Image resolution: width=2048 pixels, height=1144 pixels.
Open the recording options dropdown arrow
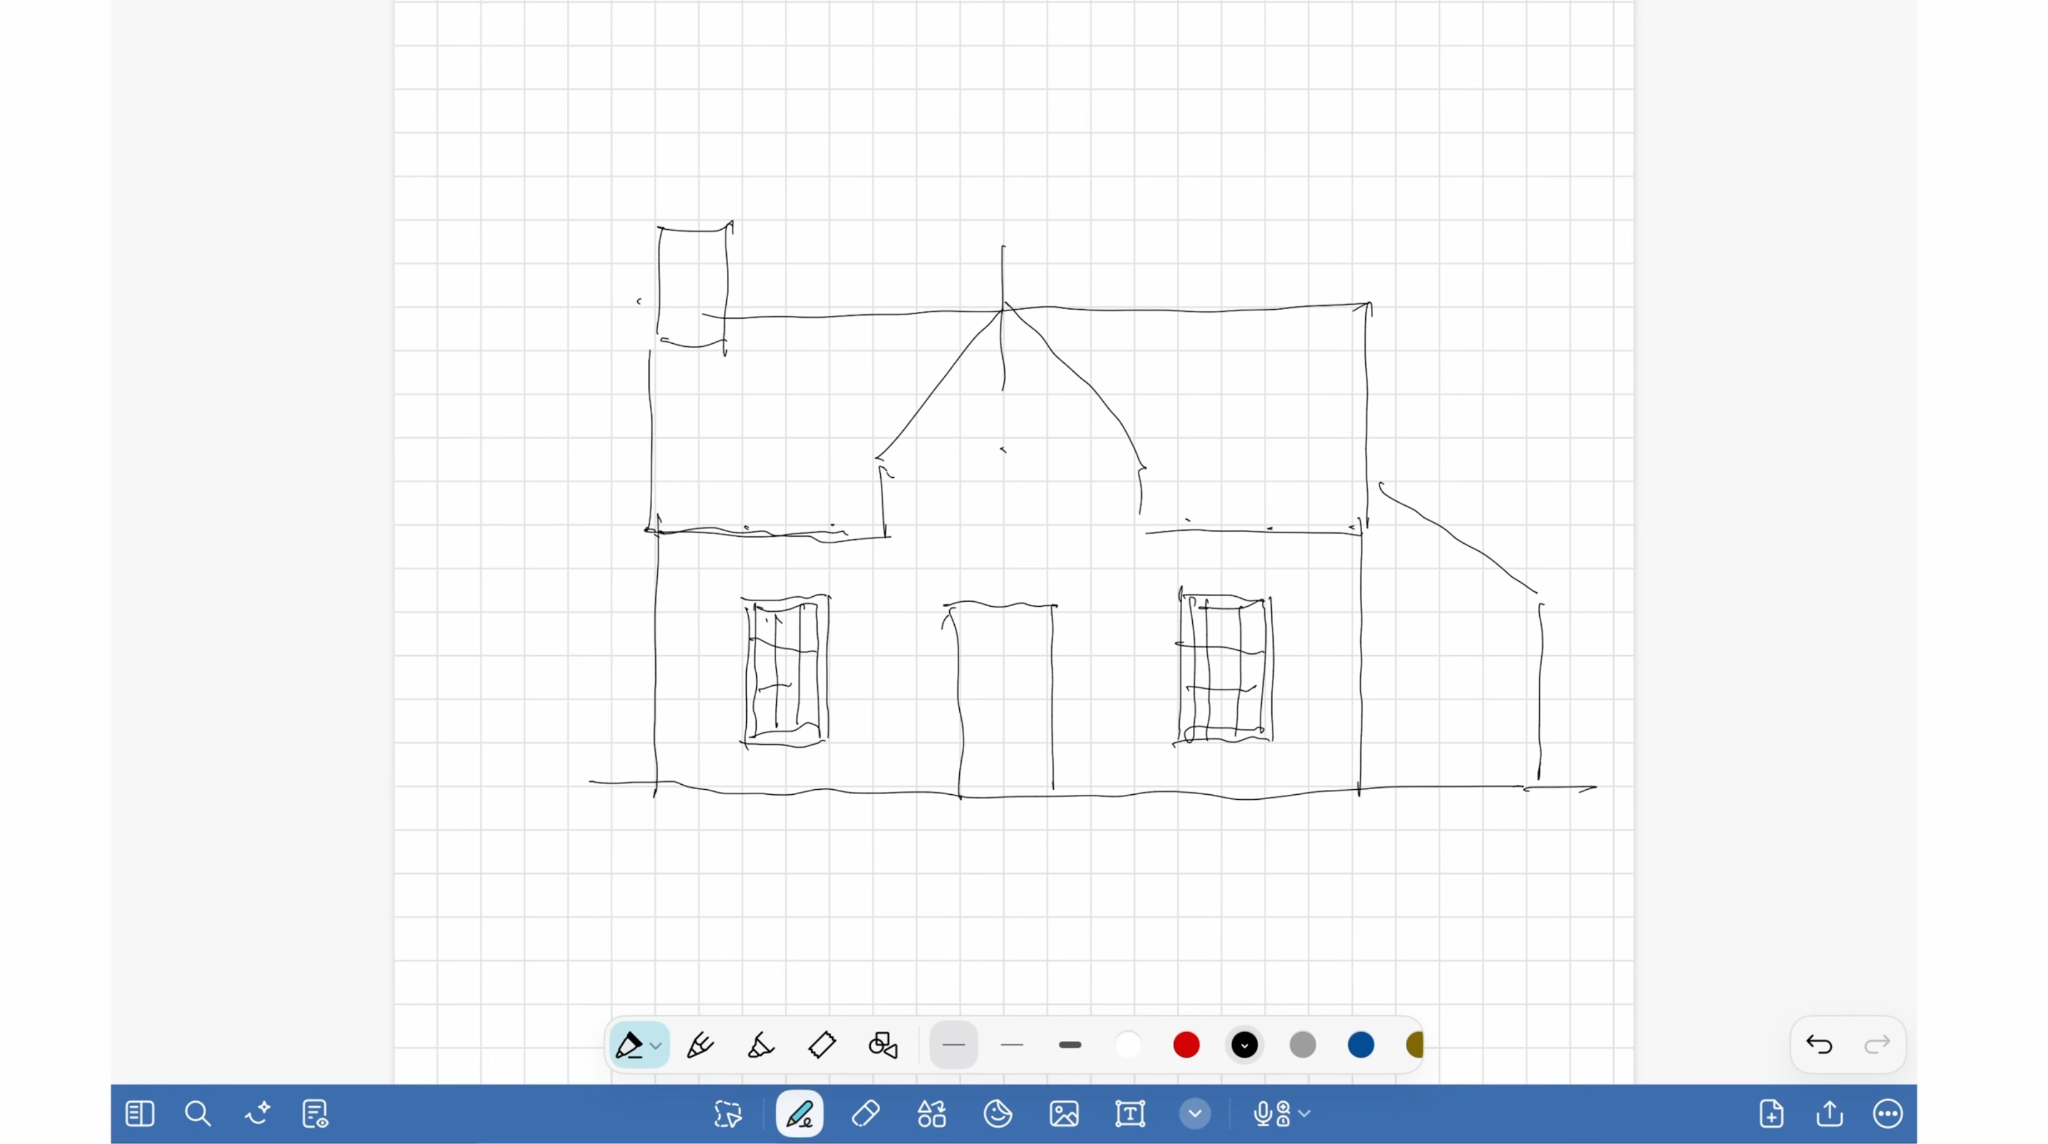pos(1305,1114)
